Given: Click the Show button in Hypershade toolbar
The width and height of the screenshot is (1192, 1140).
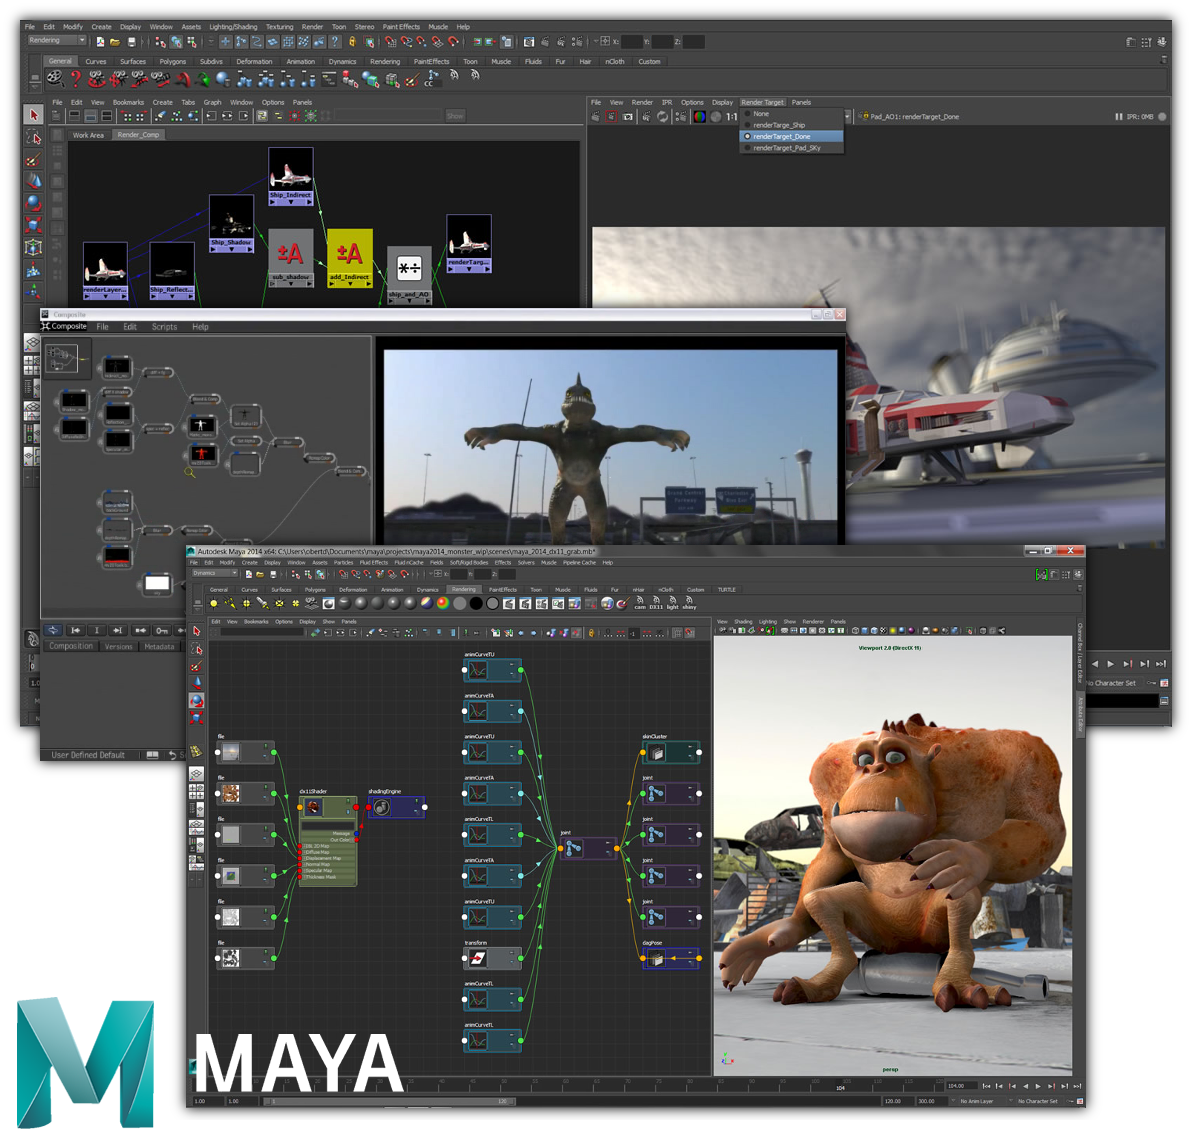Looking at the screenshot, I should 455,116.
